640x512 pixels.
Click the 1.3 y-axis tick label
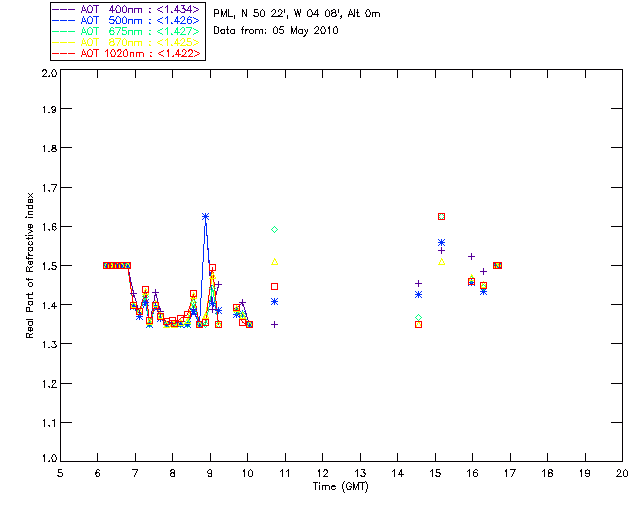[49, 345]
